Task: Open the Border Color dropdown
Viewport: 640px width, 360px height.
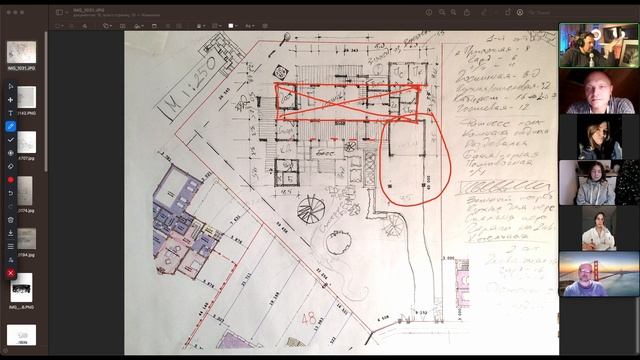Action: [x=216, y=26]
